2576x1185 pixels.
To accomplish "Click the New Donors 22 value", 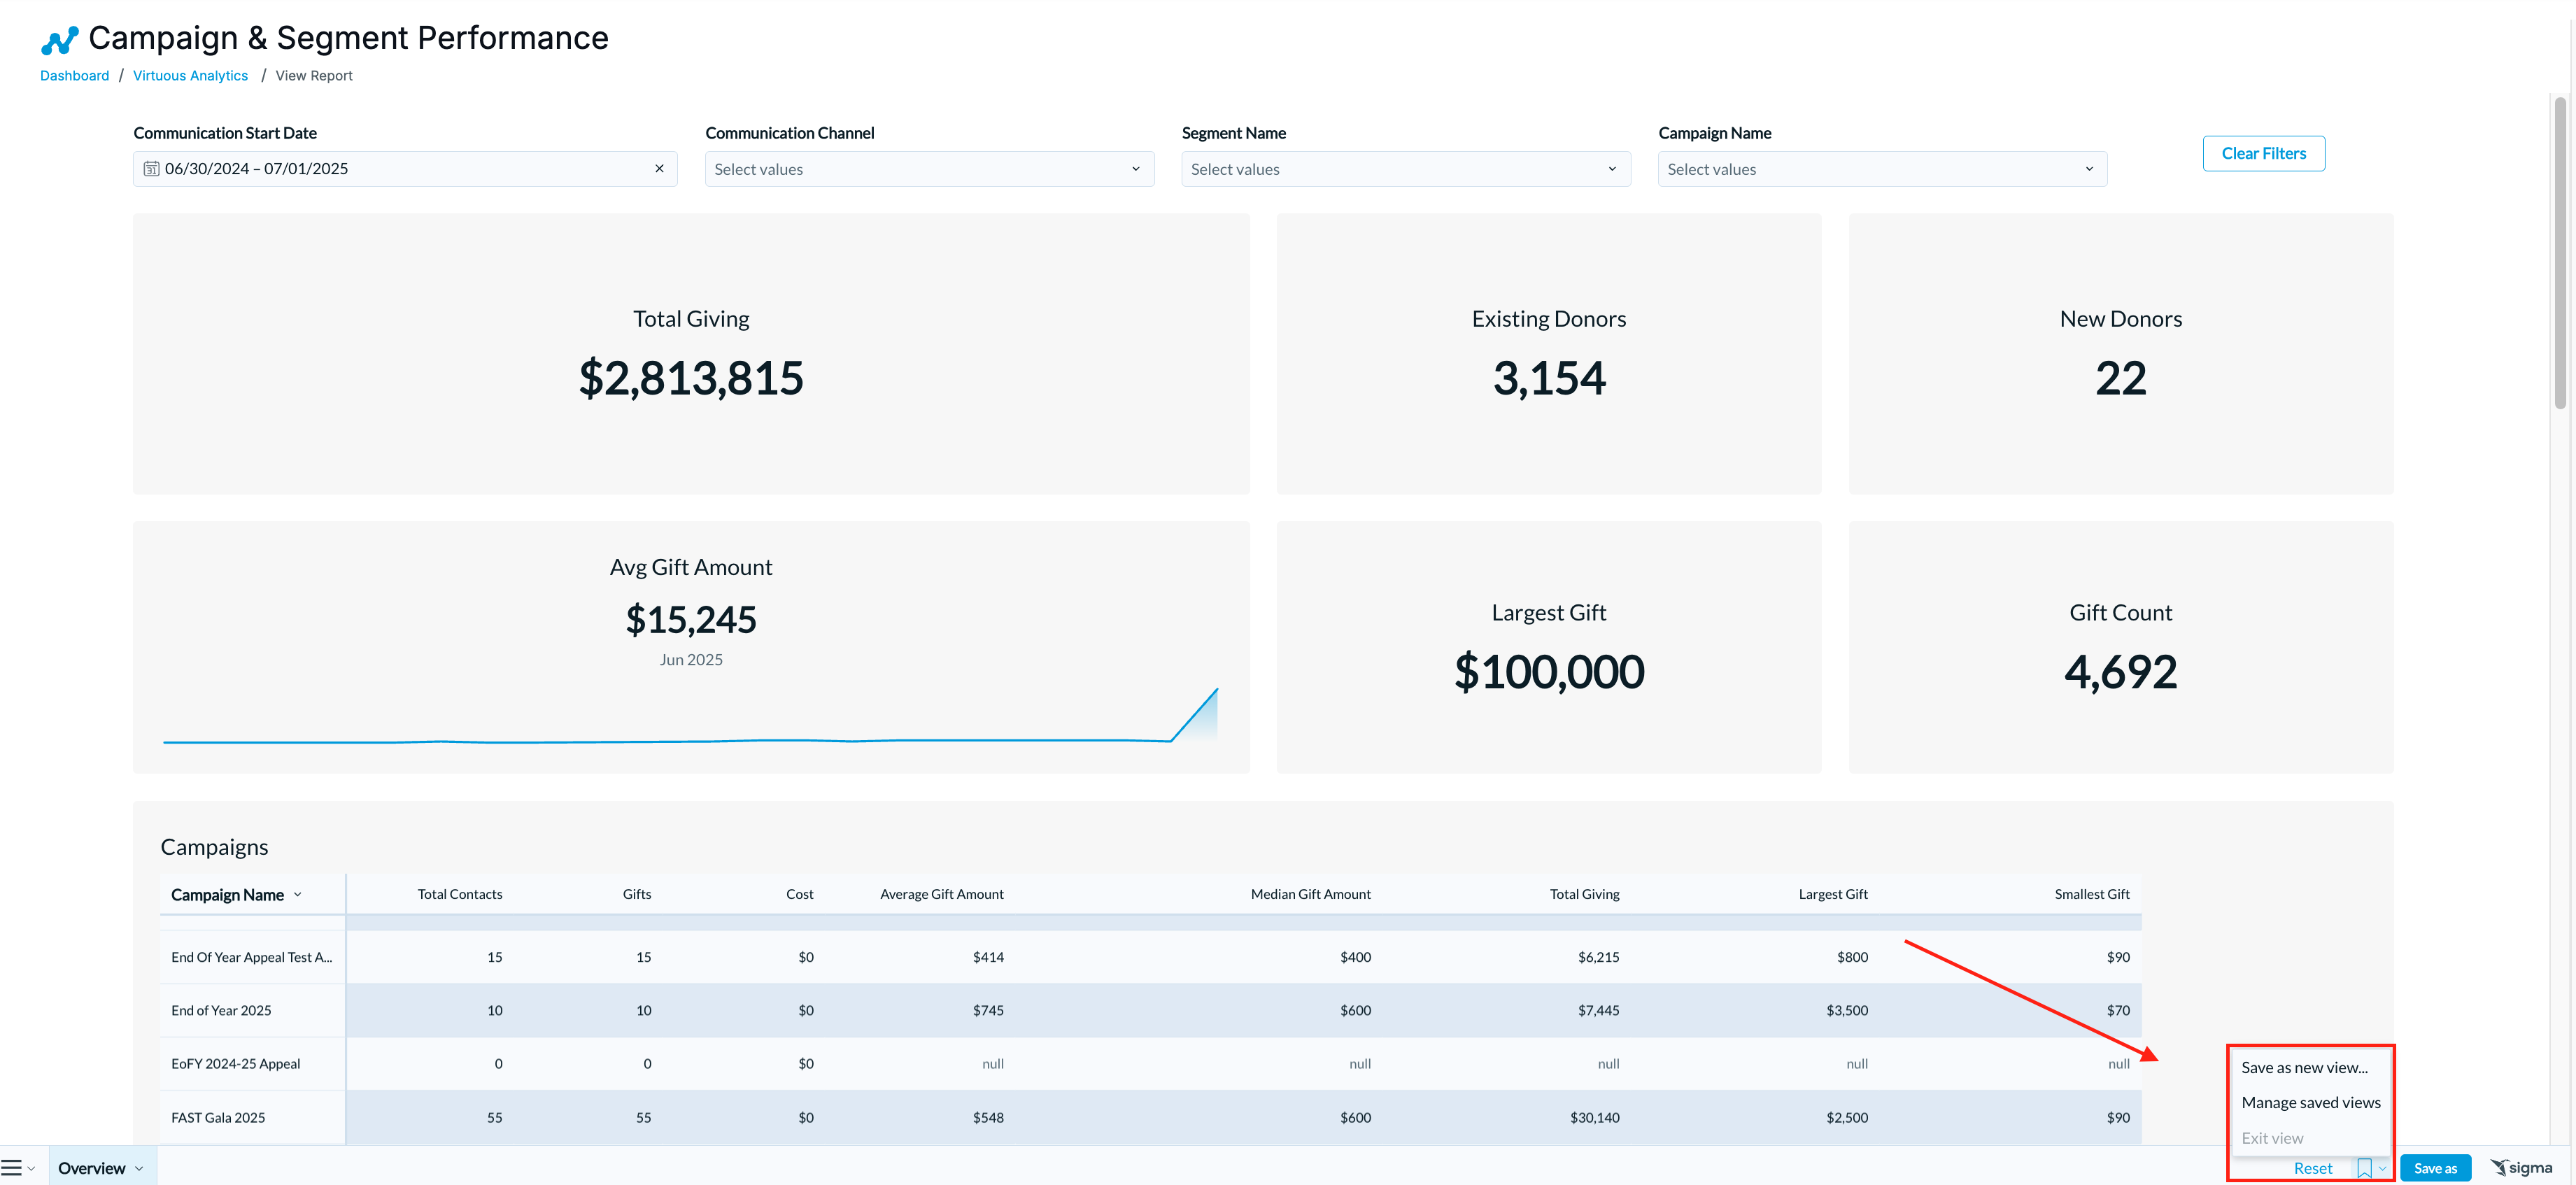I will 2120,378.
